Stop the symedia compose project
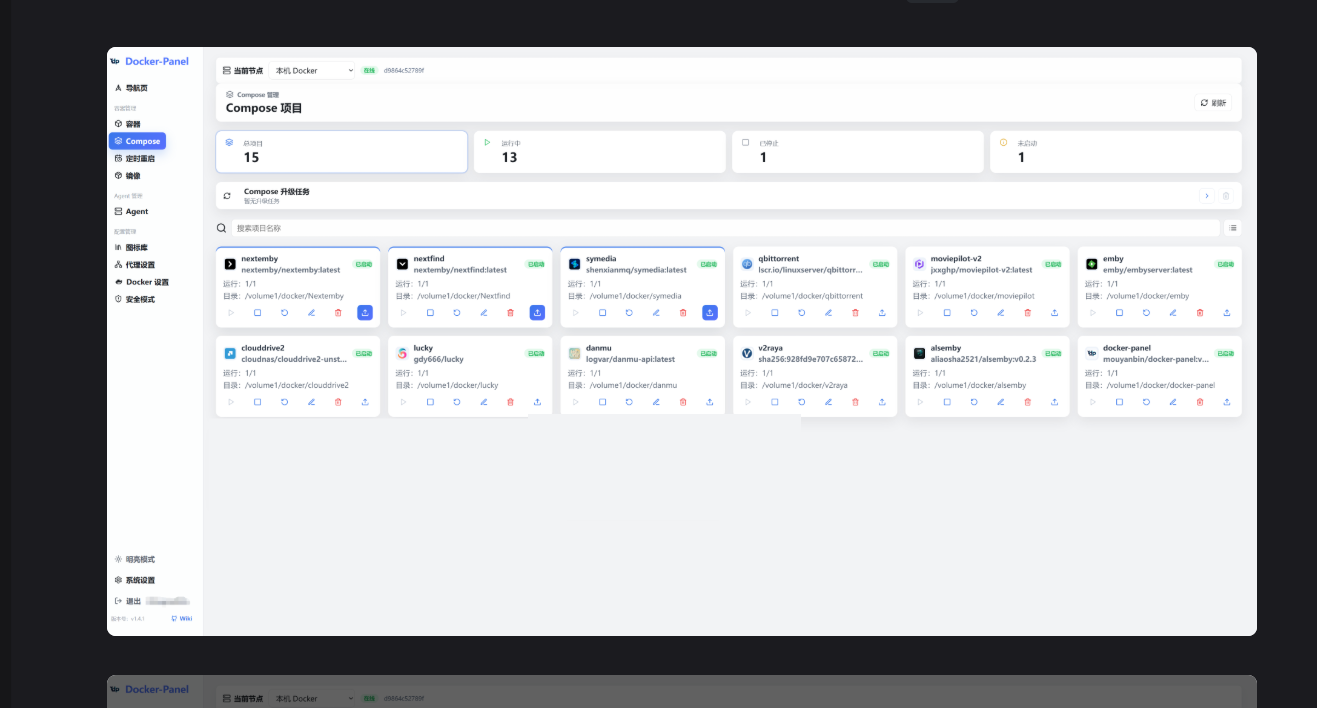The image size is (1317, 708). 602,313
